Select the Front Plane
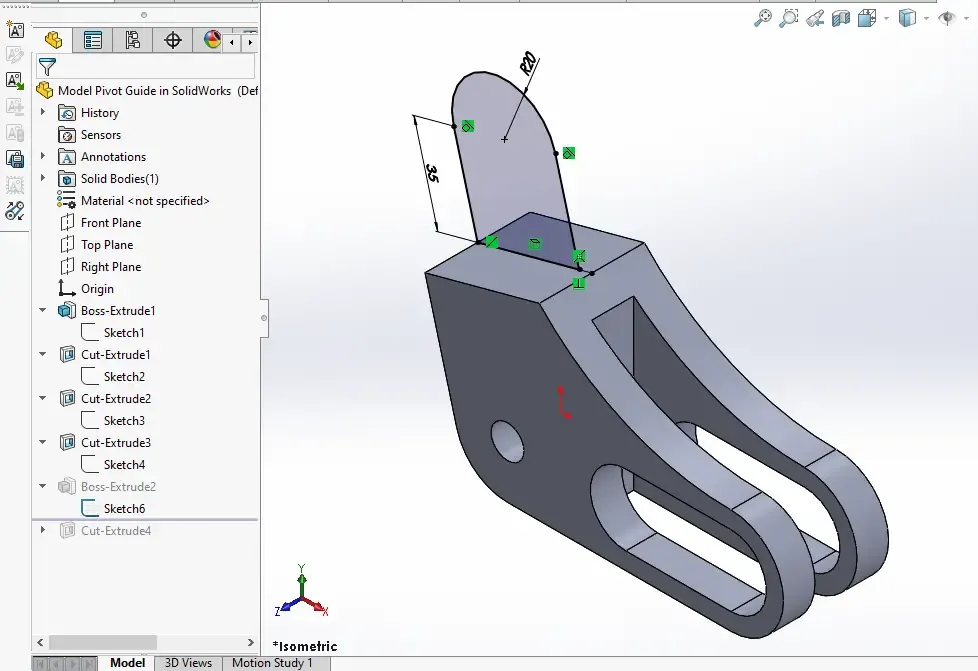The width and height of the screenshot is (978, 671). point(100,223)
